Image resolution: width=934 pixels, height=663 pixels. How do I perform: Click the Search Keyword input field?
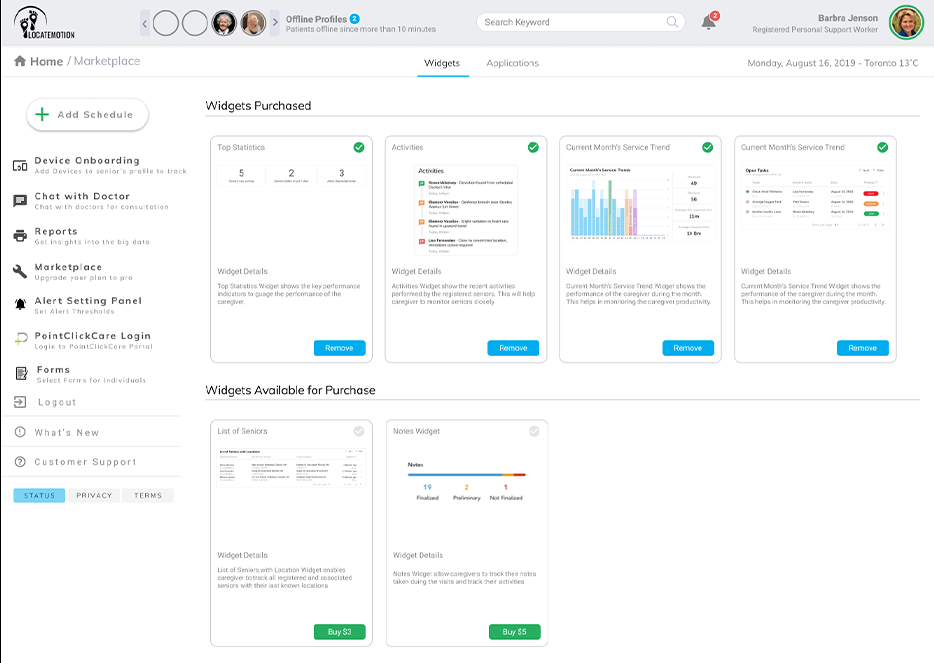[x=570, y=22]
